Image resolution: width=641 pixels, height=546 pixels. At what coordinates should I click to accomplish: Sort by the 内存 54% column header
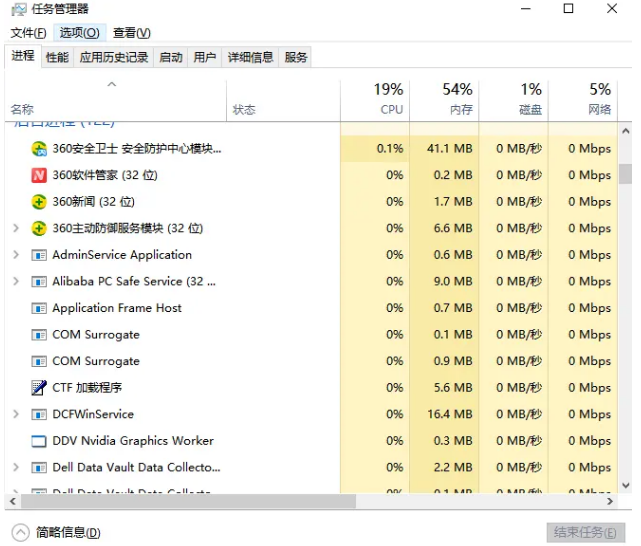[444, 101]
